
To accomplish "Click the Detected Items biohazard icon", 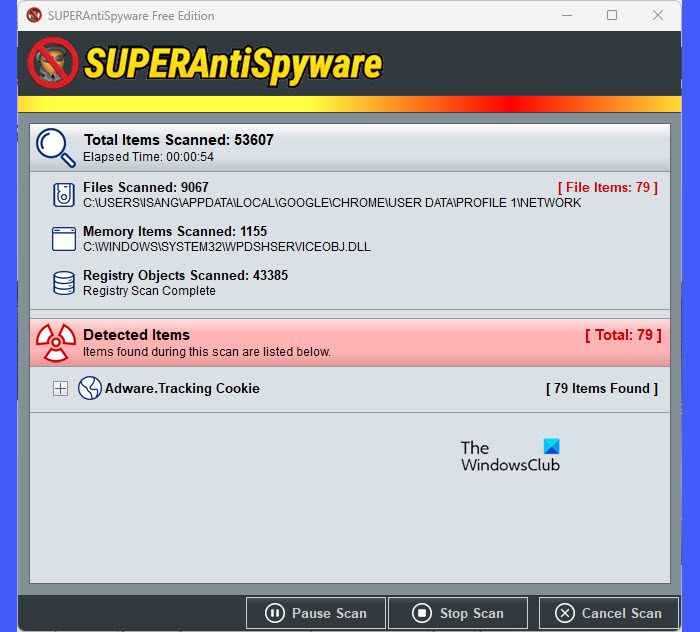I will [56, 342].
